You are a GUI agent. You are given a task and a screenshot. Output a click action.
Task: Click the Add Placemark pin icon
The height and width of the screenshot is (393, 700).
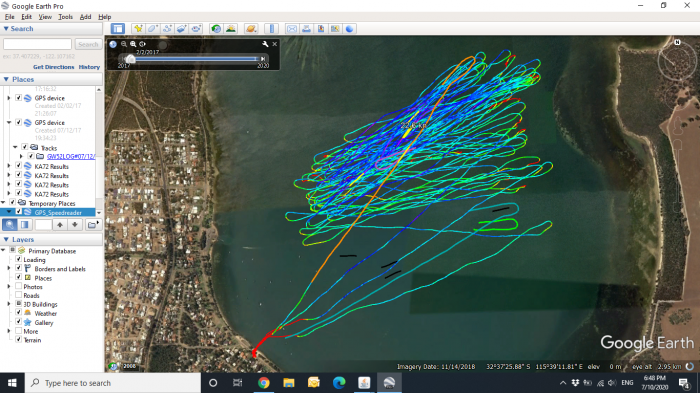coord(138,29)
